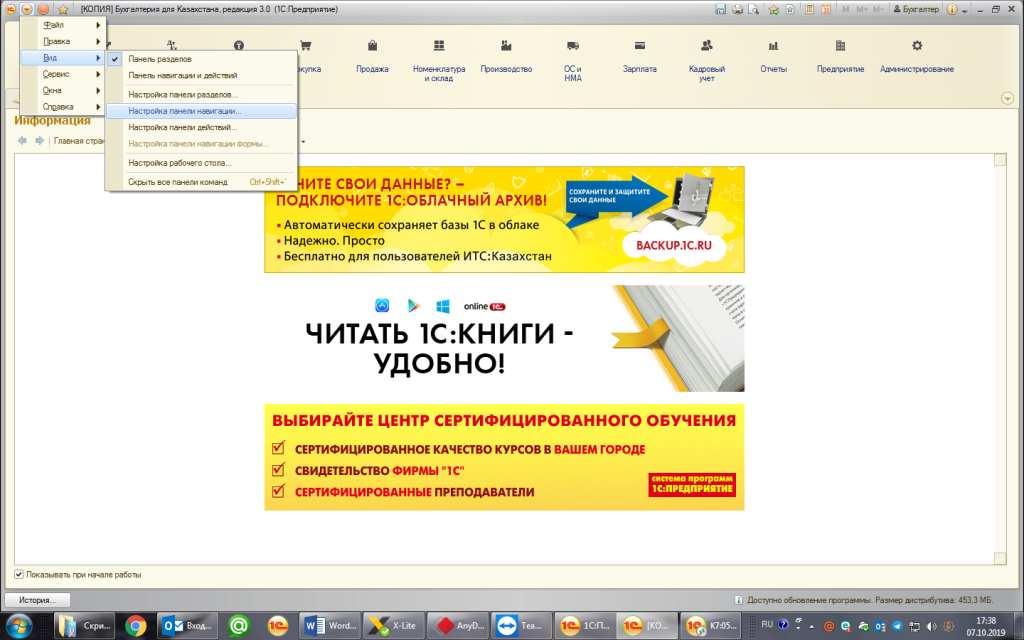Choose Настройка рабочего стола...
Screen dimensions: 1024x640
pos(201,163)
